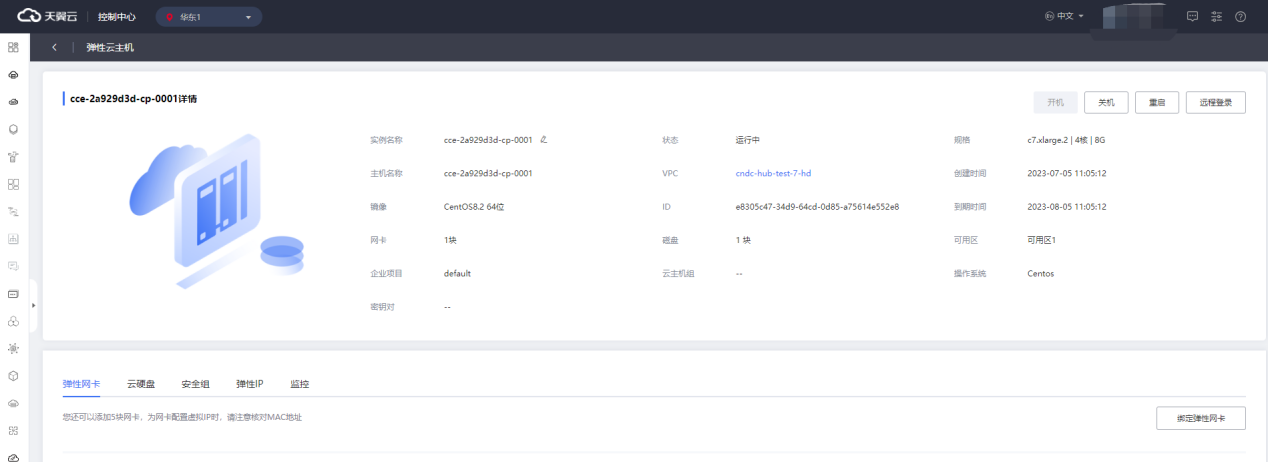The width and height of the screenshot is (1268, 462).
Task: Open the 华东1 region dropdown
Action: 208,17
